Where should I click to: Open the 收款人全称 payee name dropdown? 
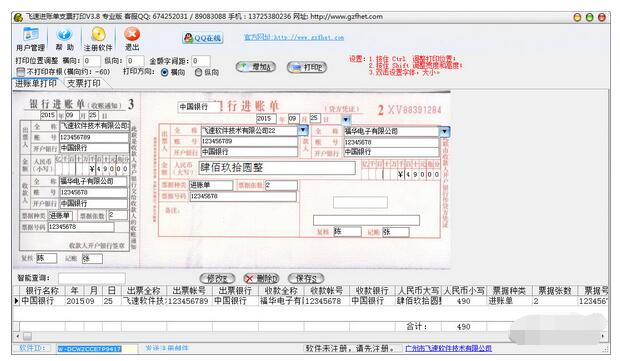coord(444,131)
